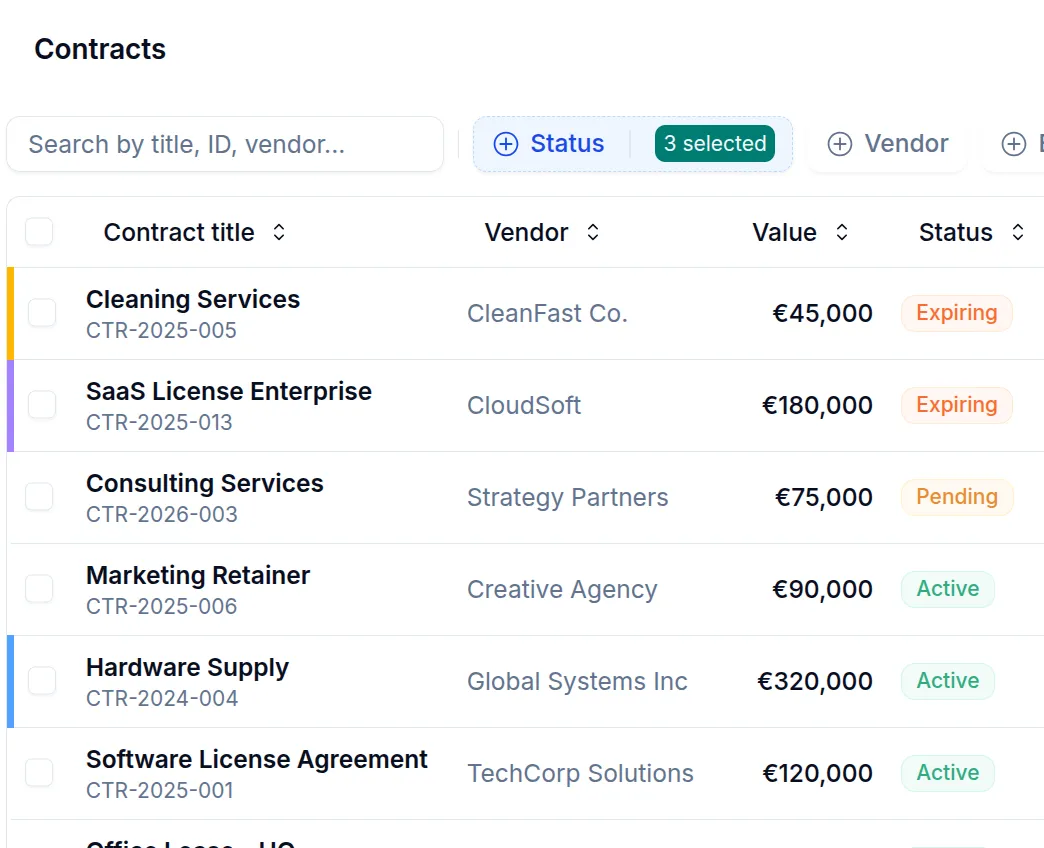Screen dimensions: 1044x848
Task: Click the €90,000 value cell
Action: coord(822,589)
